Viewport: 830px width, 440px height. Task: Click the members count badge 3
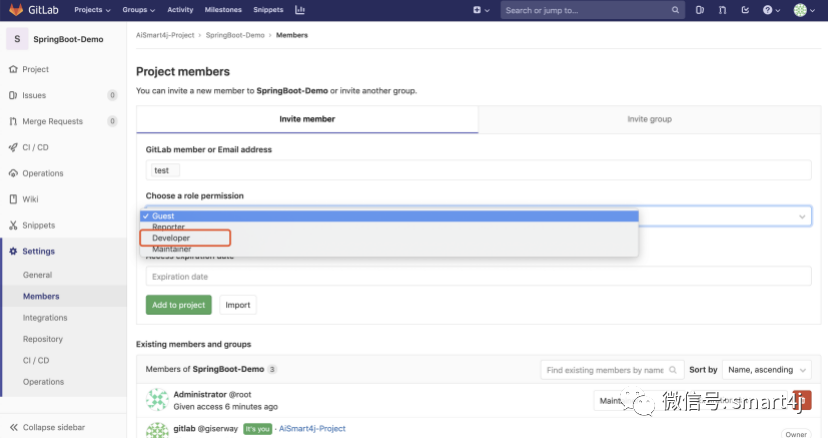point(272,370)
